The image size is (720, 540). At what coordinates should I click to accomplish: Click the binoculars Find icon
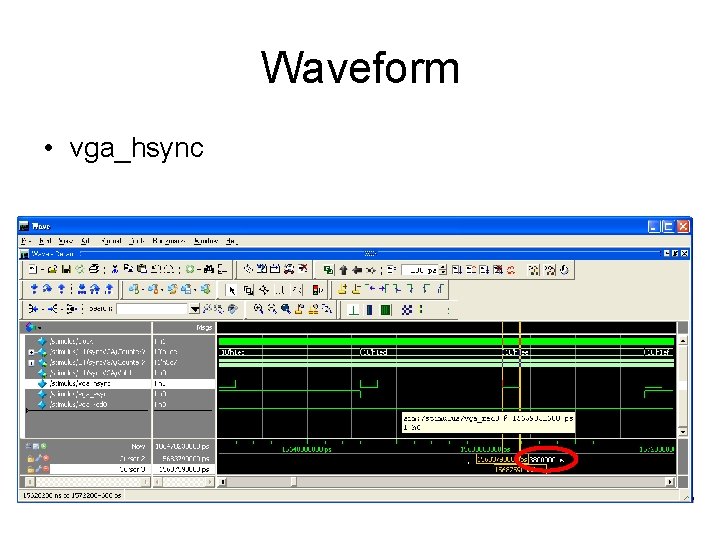pyautogui.click(x=209, y=270)
